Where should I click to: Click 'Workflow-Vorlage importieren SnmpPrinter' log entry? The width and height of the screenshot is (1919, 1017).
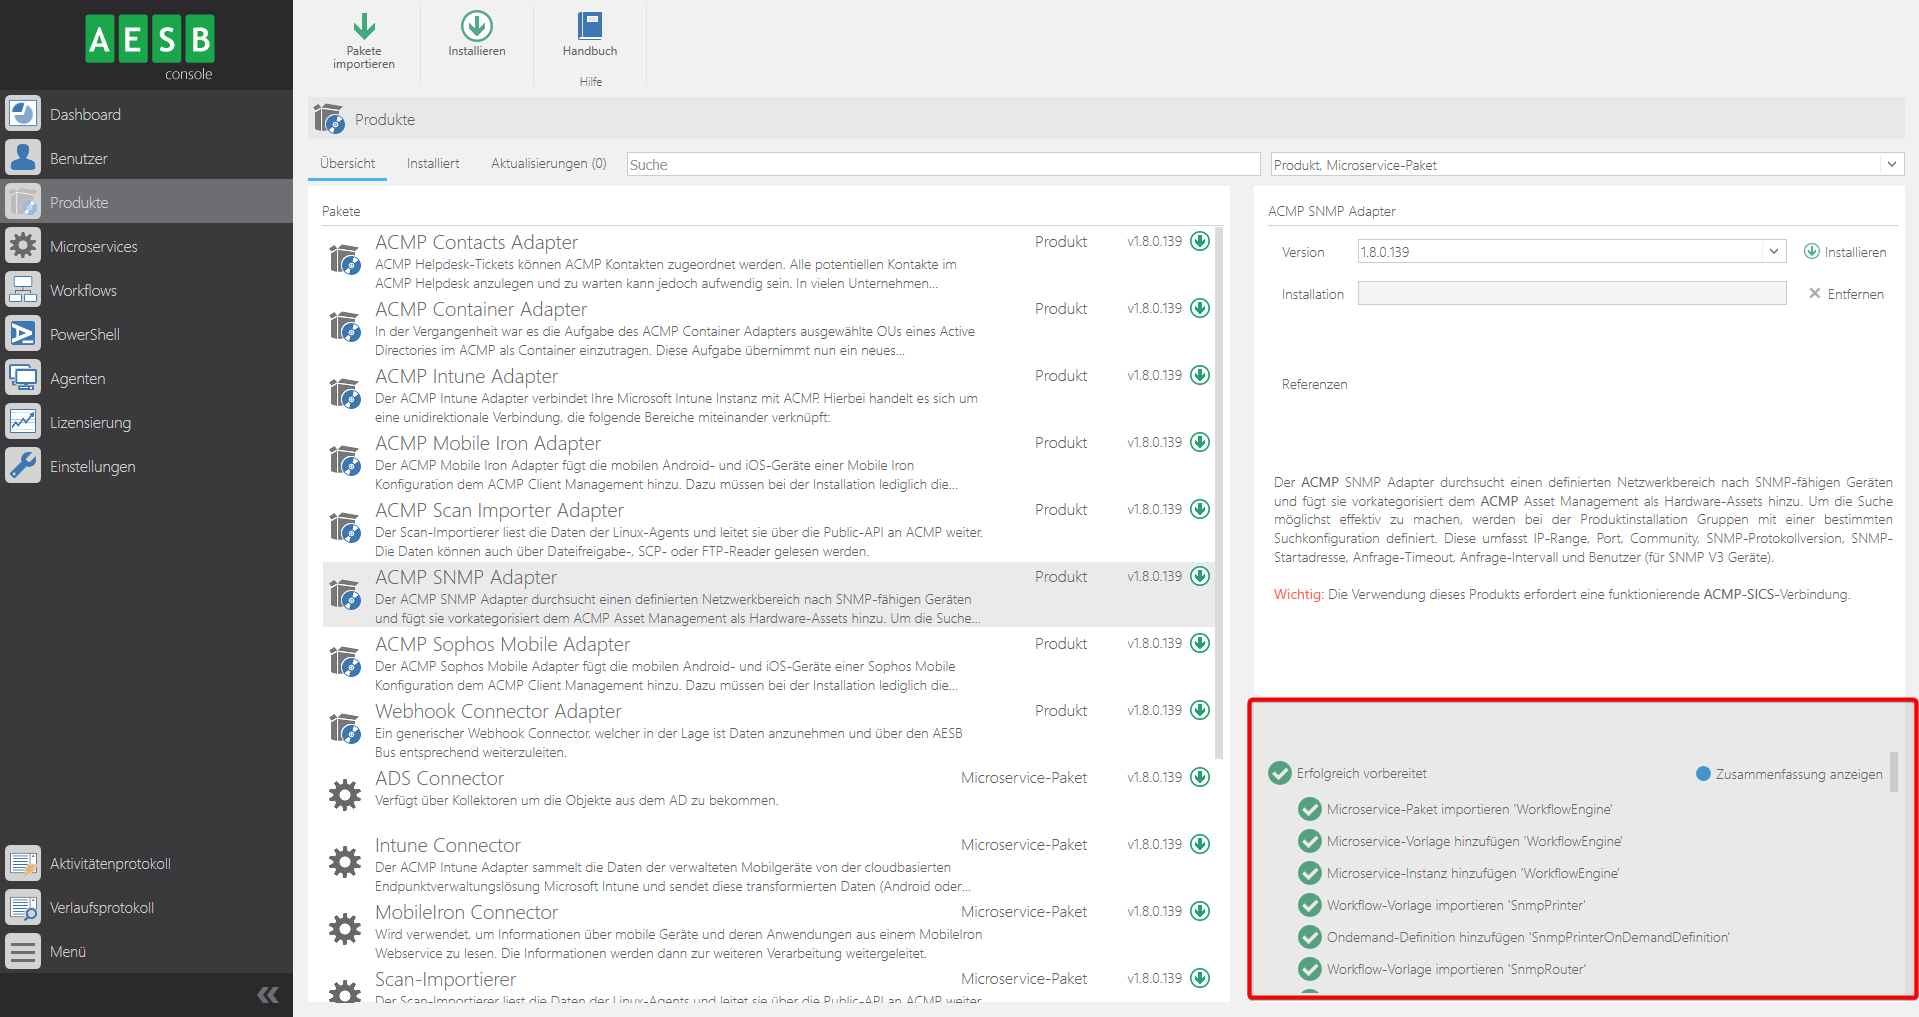click(1441, 905)
